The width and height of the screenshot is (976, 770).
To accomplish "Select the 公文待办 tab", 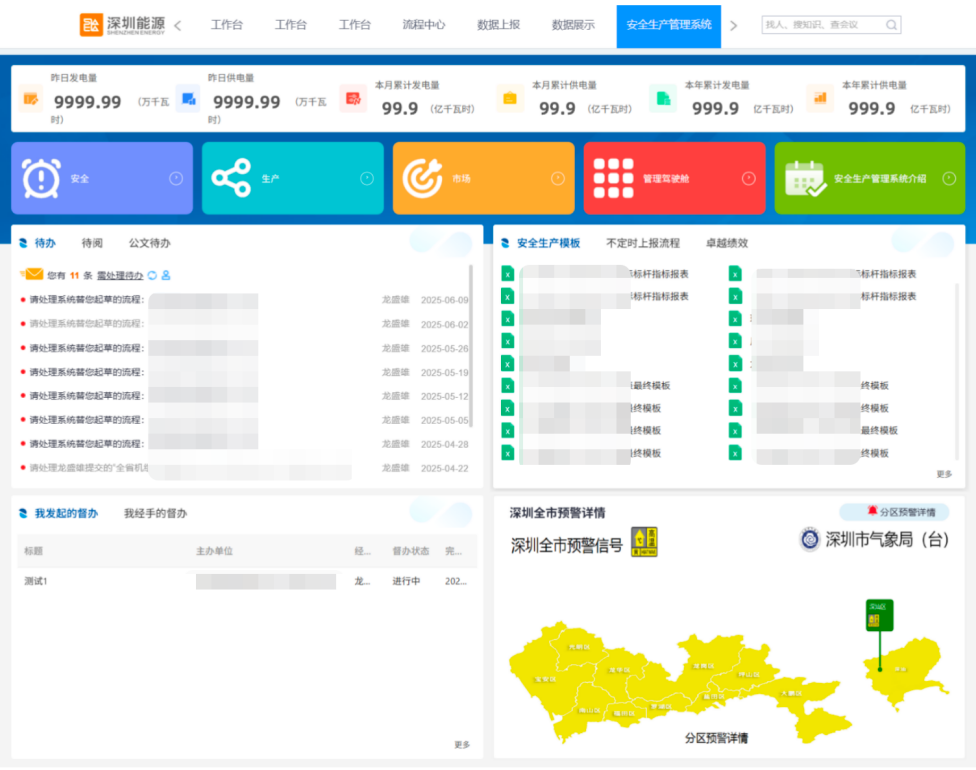I will [x=149, y=243].
